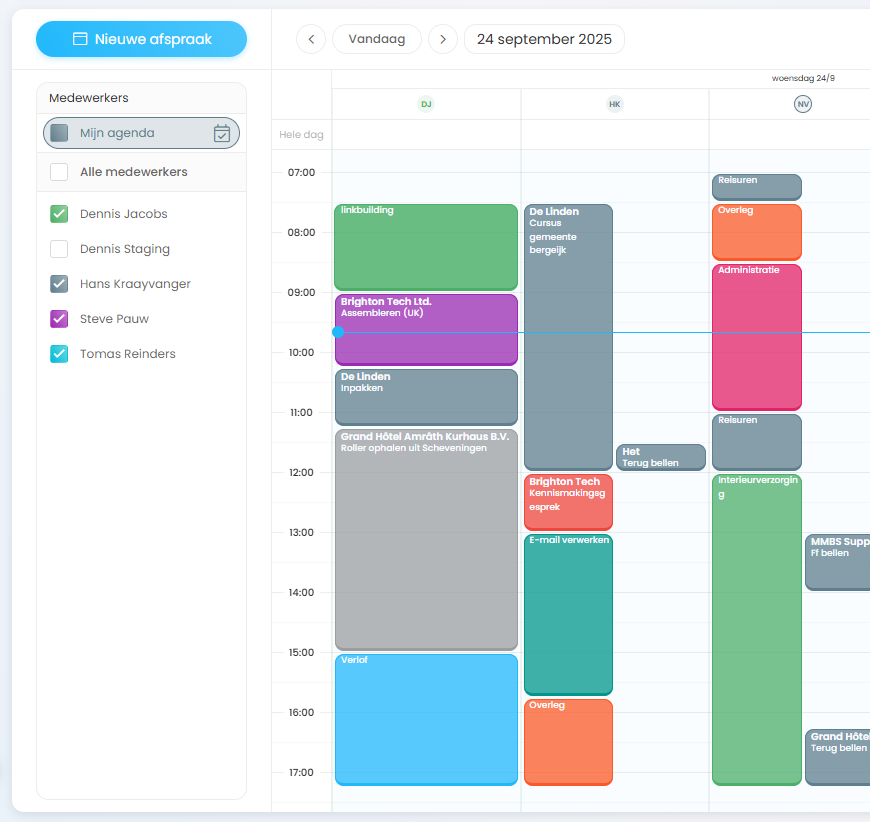
Task: Disable the Steve Pauw checkbox
Action: pos(59,319)
